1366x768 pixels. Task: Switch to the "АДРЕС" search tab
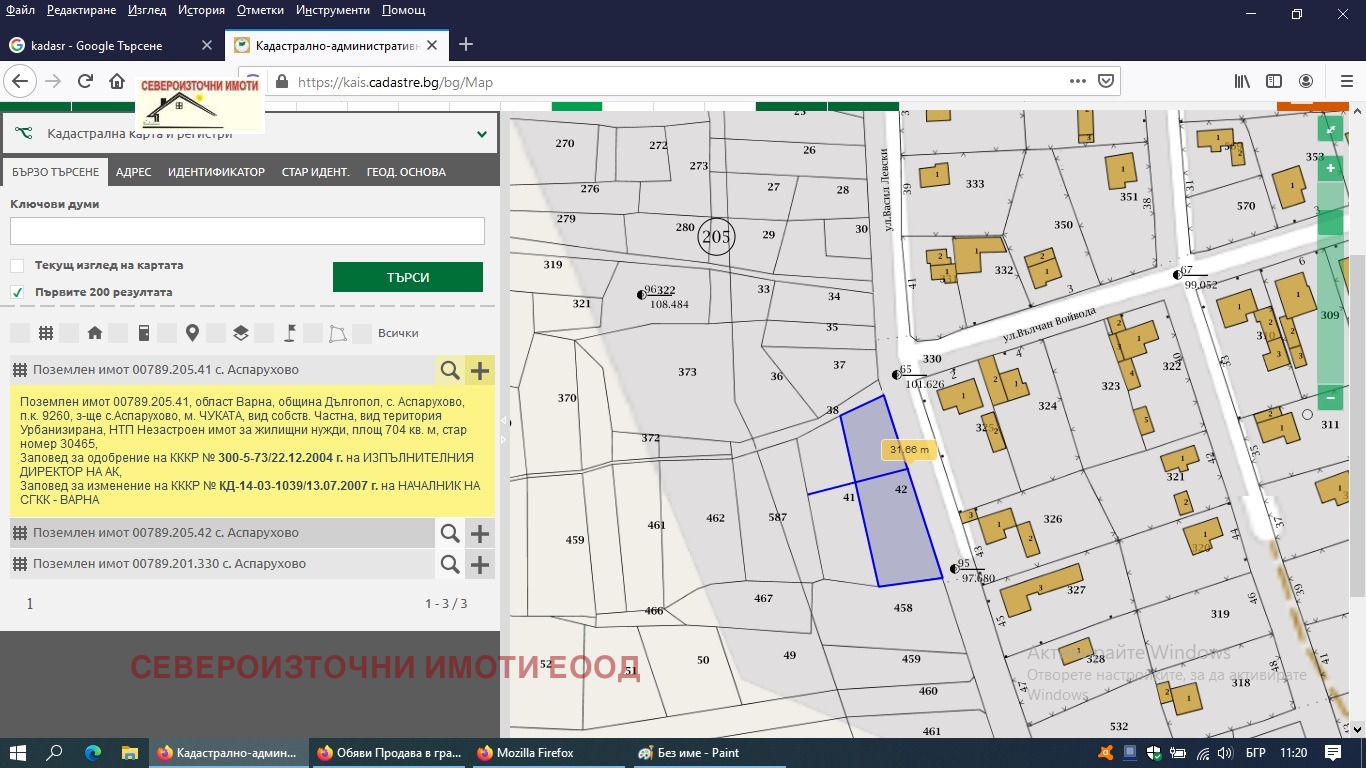pyautogui.click(x=133, y=172)
